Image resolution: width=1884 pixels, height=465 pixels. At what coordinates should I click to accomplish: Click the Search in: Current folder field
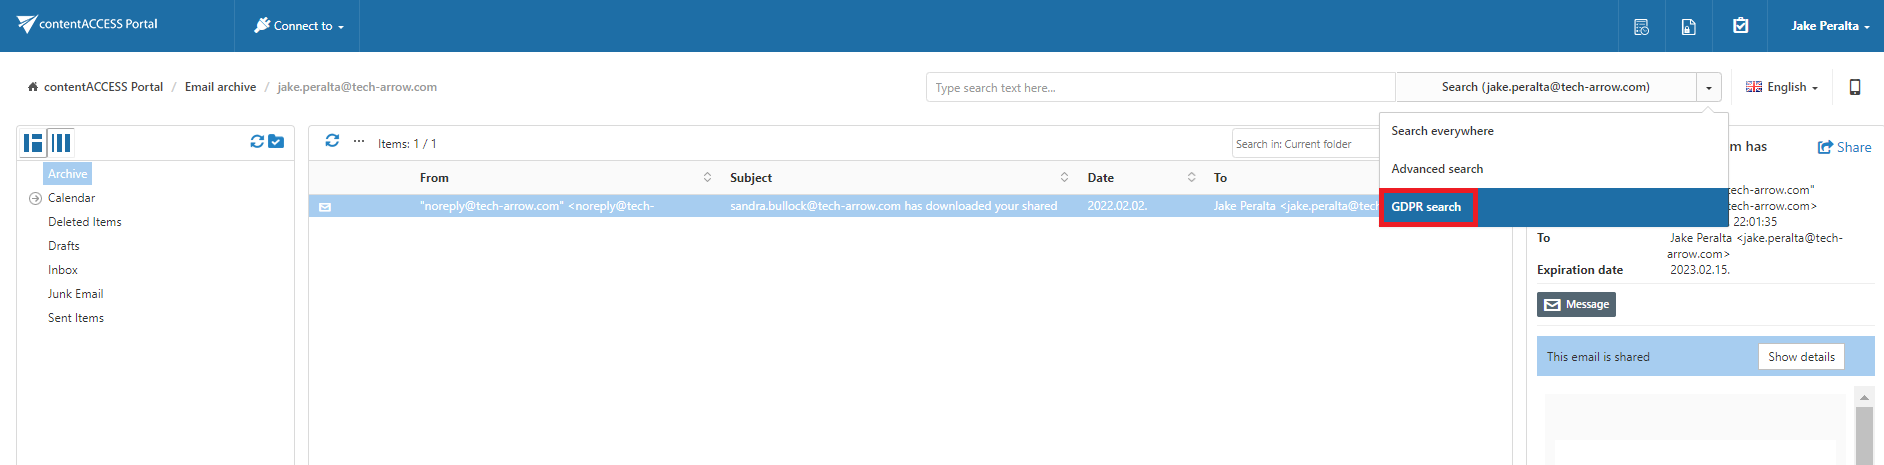tap(1305, 144)
